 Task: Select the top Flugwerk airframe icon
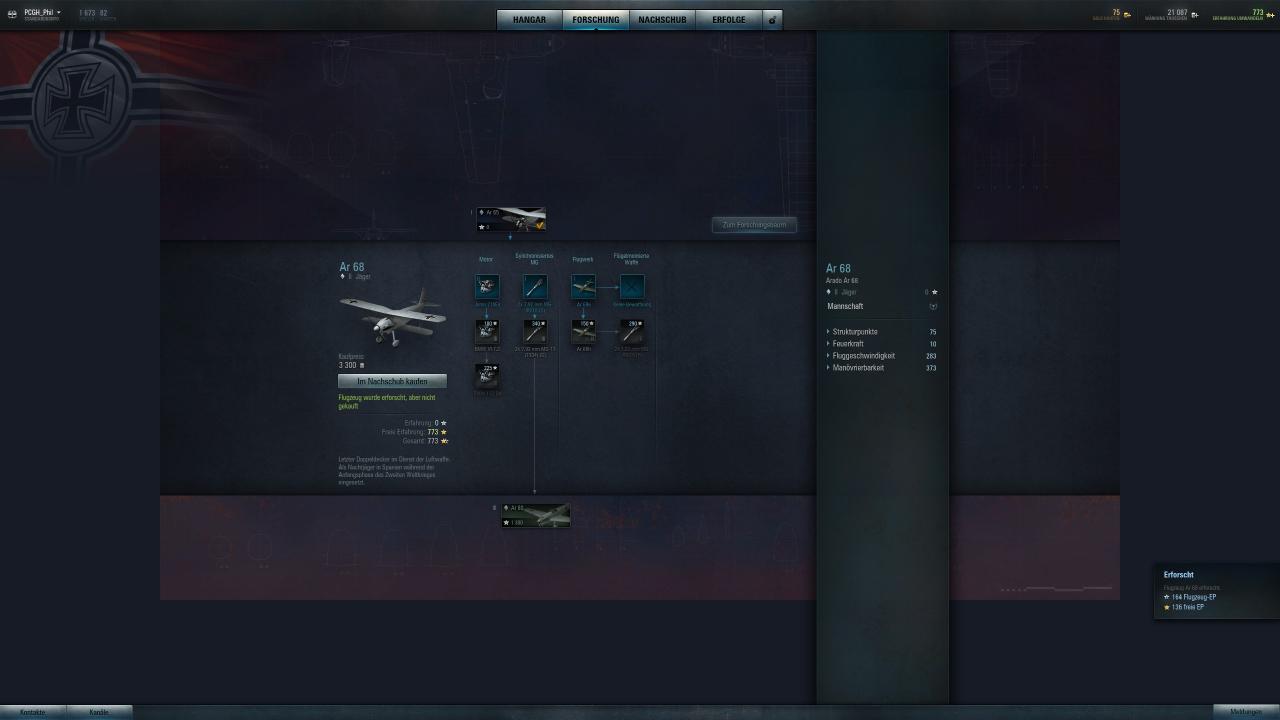(583, 287)
